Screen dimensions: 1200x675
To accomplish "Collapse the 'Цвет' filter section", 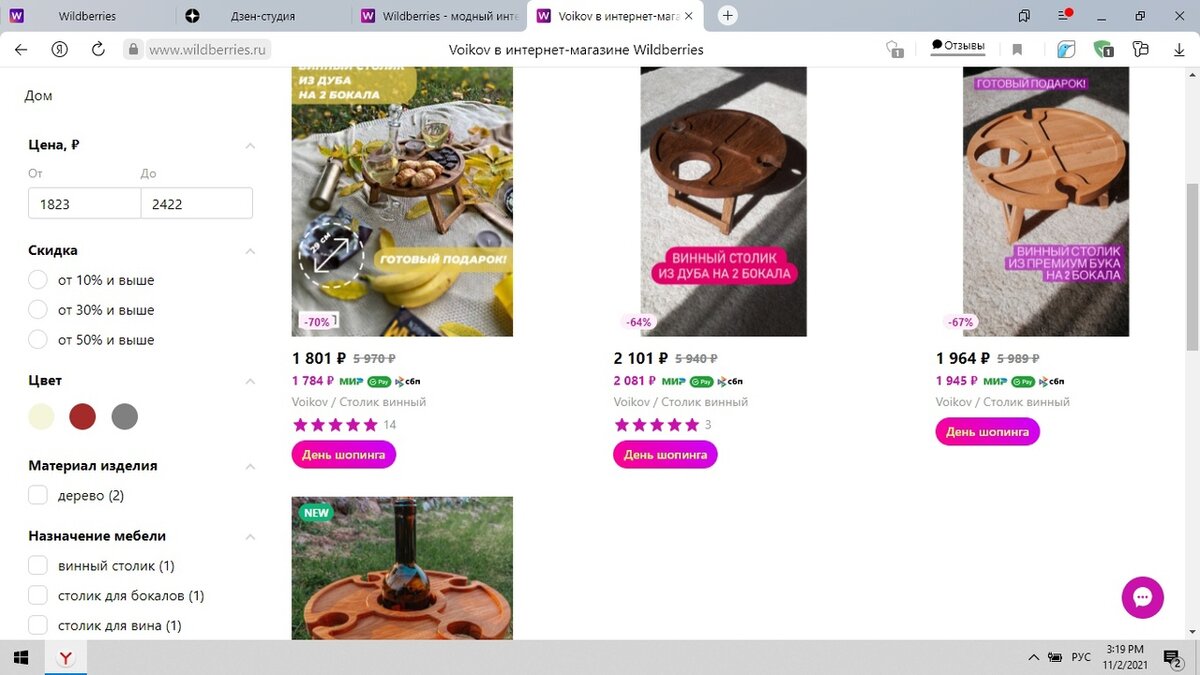I will (250, 381).
